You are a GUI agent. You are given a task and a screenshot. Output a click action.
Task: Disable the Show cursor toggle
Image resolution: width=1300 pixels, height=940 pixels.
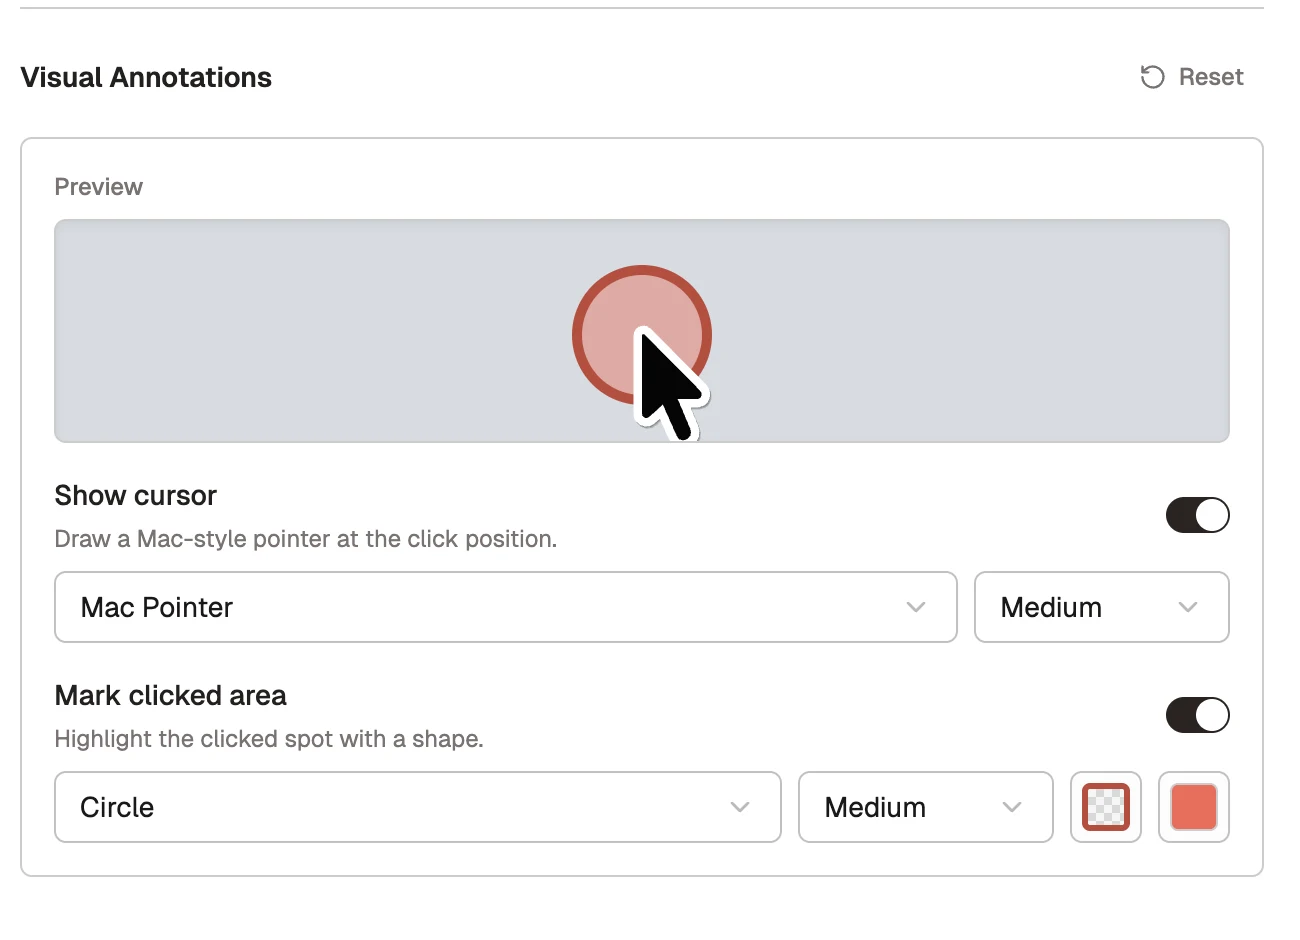point(1197,515)
